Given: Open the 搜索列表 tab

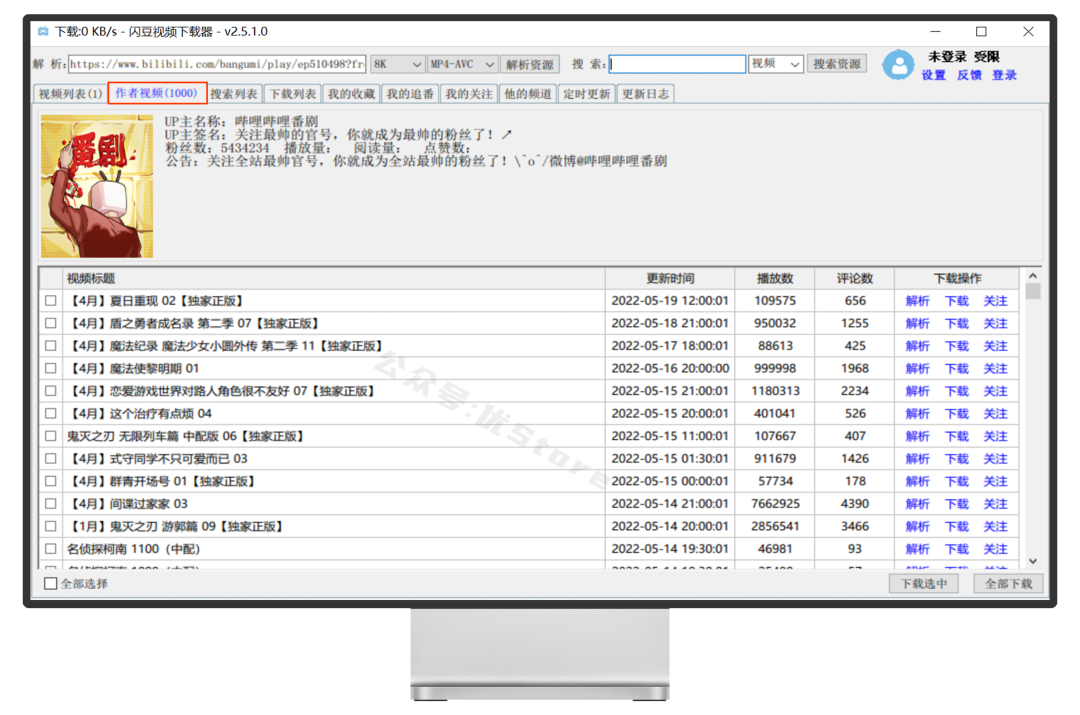Looking at the screenshot, I should [234, 94].
